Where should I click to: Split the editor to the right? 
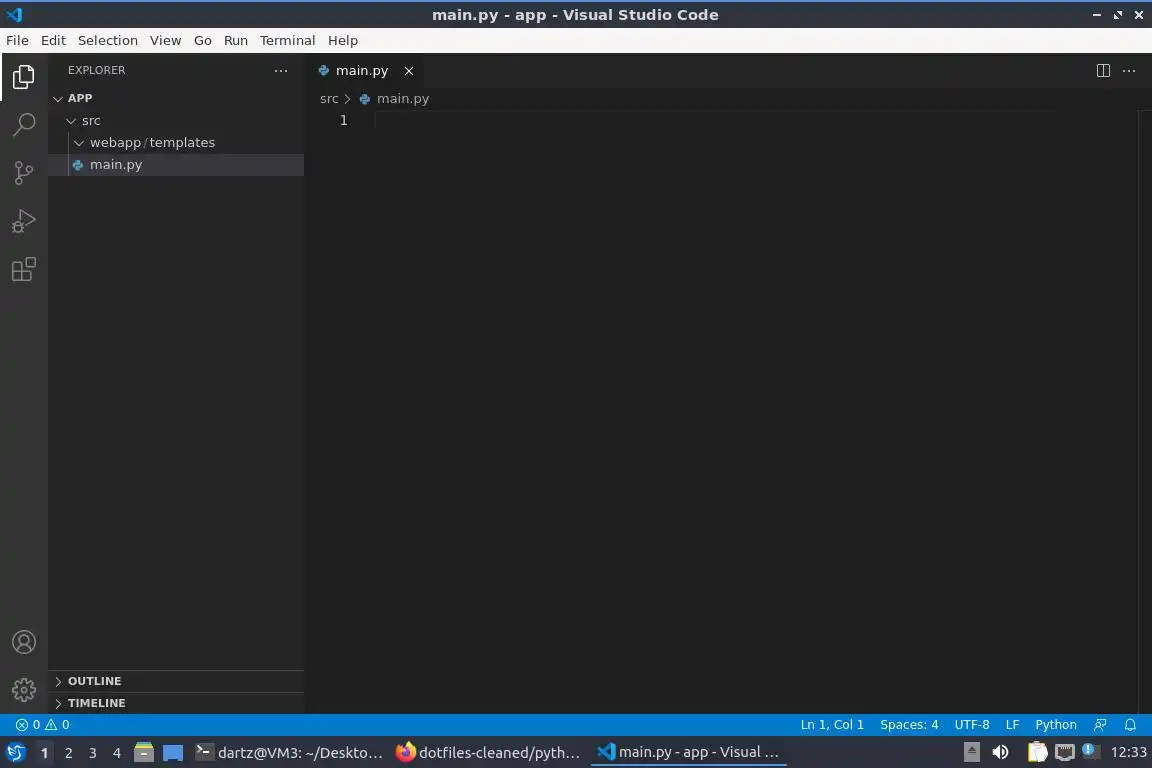[x=1103, y=71]
